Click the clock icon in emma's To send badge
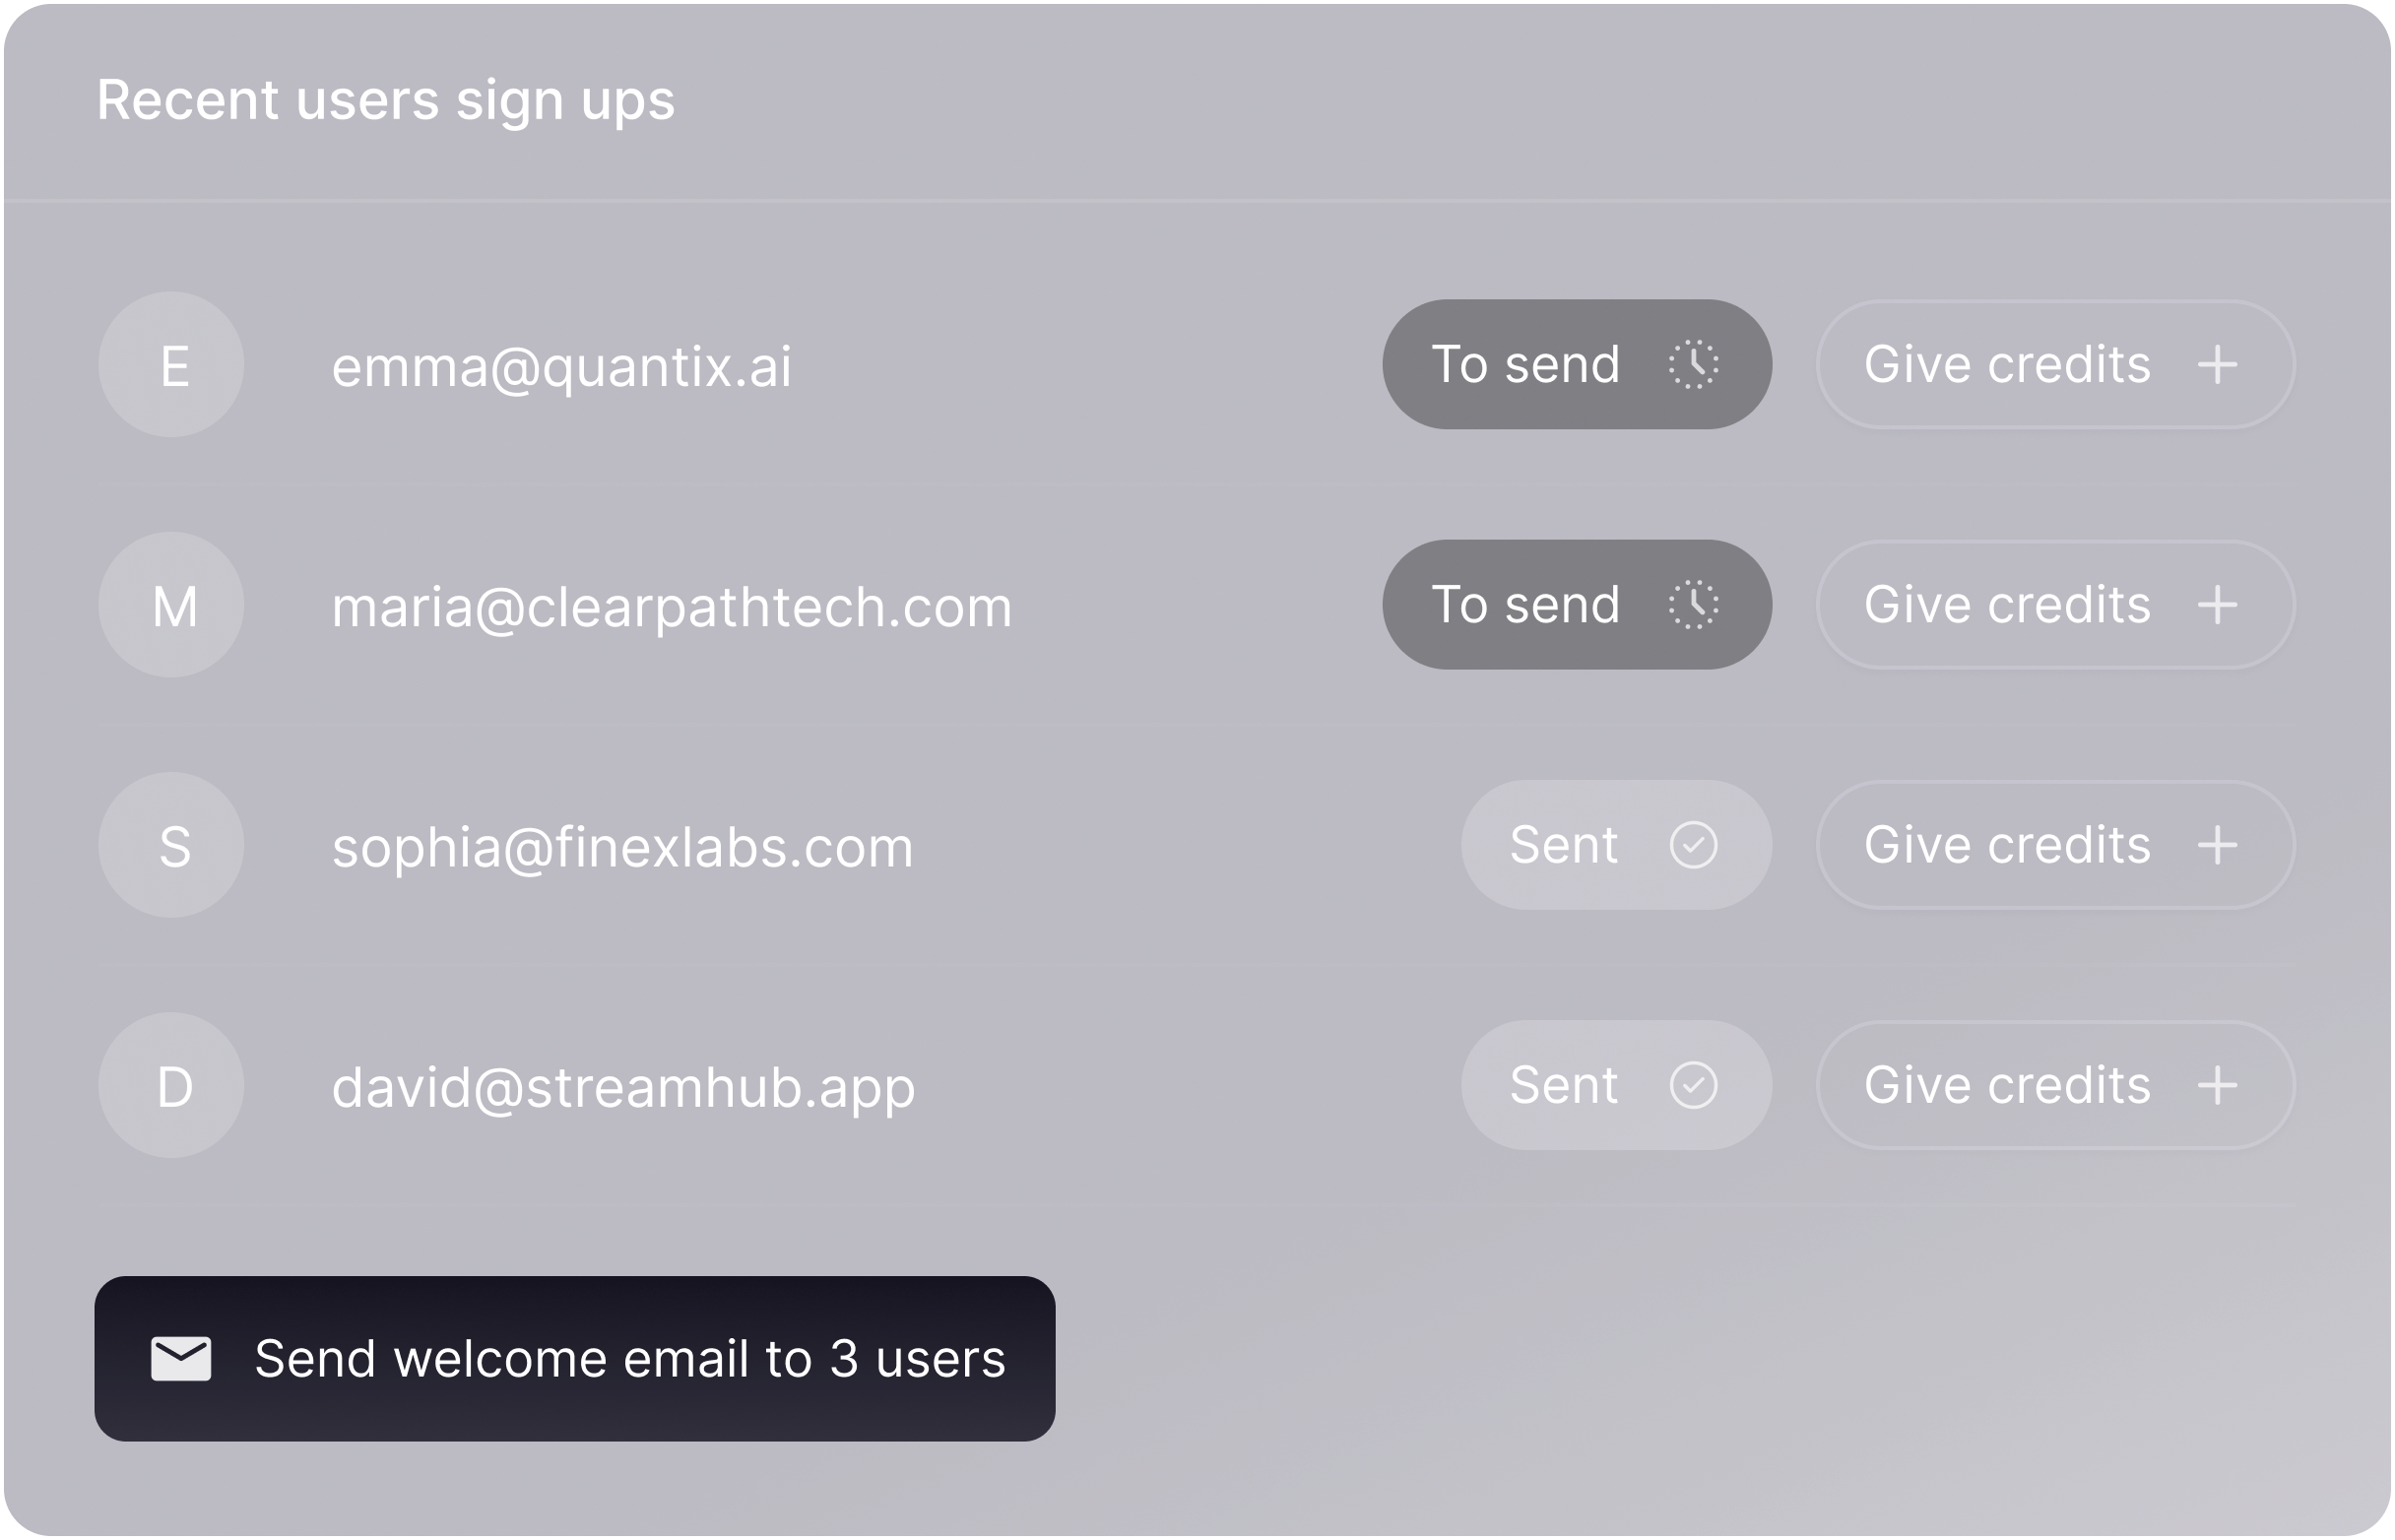2395x1540 pixels. (x=1693, y=365)
